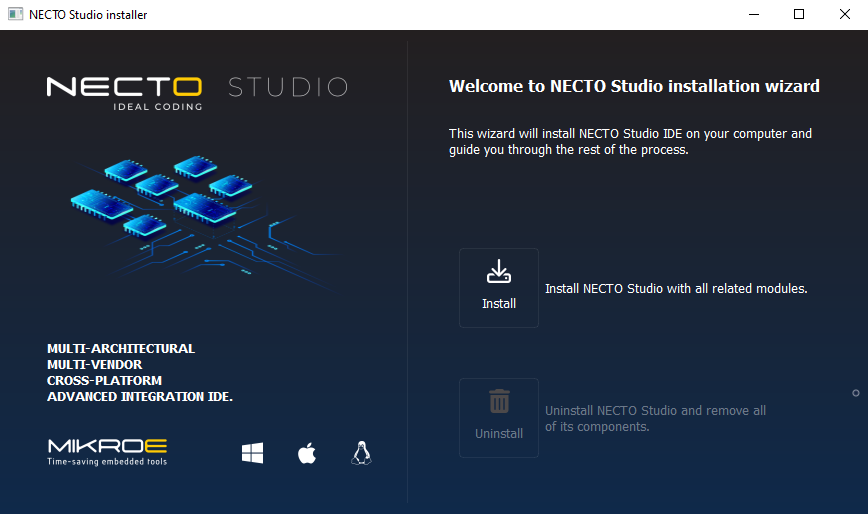Click the MIKROE logo
Viewport: 868px width, 514px height.
107,451
